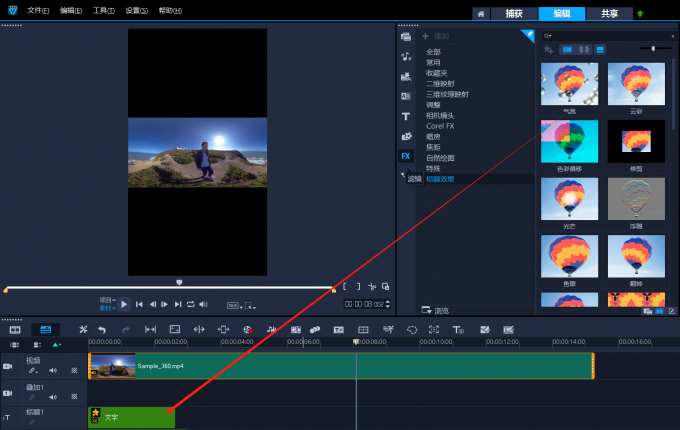This screenshot has width=680, height=430.
Task: Select the 色彩偏移 filter thumbnail
Action: pyautogui.click(x=569, y=142)
